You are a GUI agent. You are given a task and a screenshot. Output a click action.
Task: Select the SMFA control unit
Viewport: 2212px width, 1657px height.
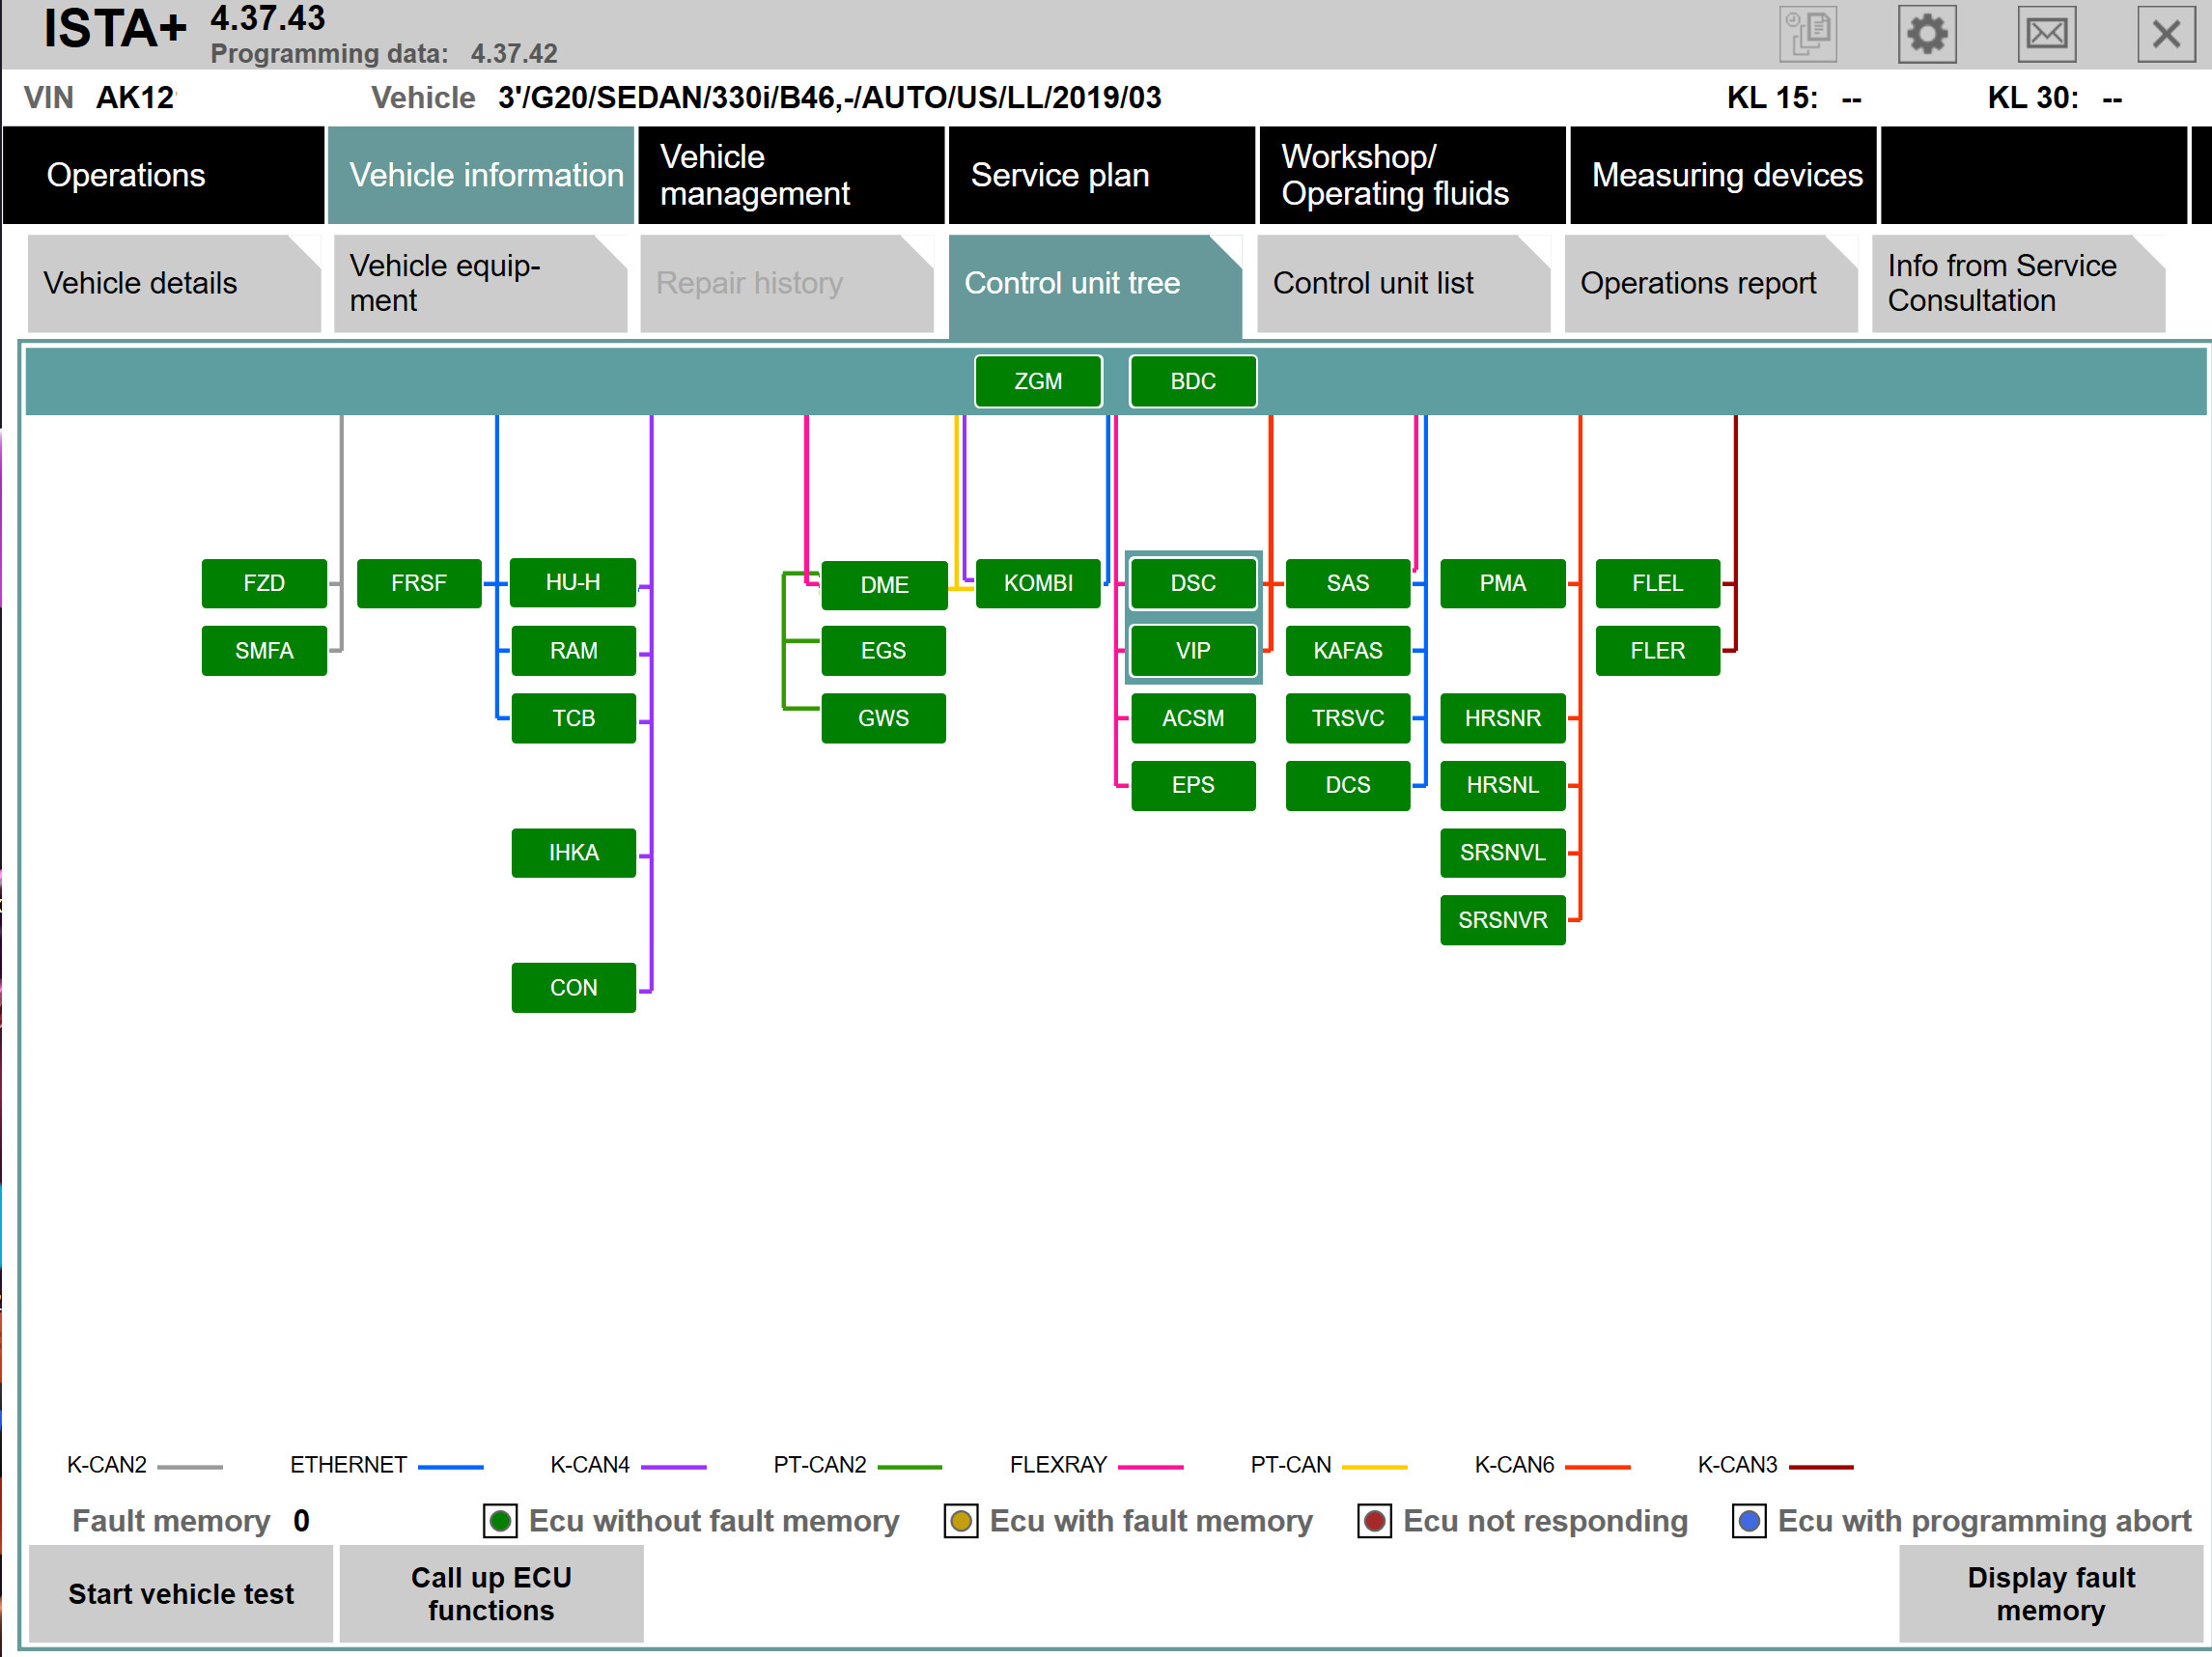click(x=264, y=651)
